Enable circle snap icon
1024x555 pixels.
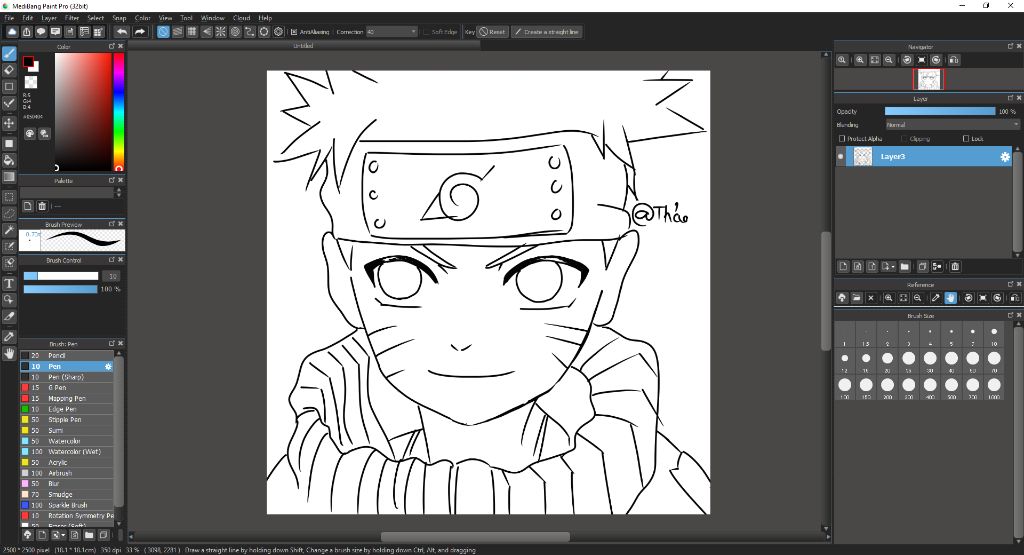(235, 31)
